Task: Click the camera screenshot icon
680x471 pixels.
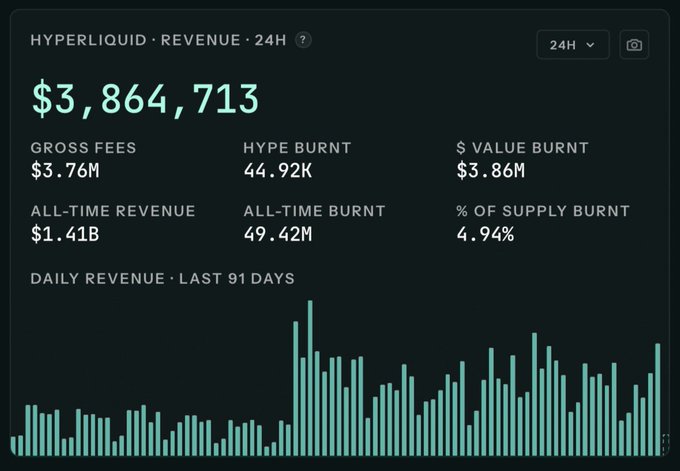Action: [x=634, y=45]
